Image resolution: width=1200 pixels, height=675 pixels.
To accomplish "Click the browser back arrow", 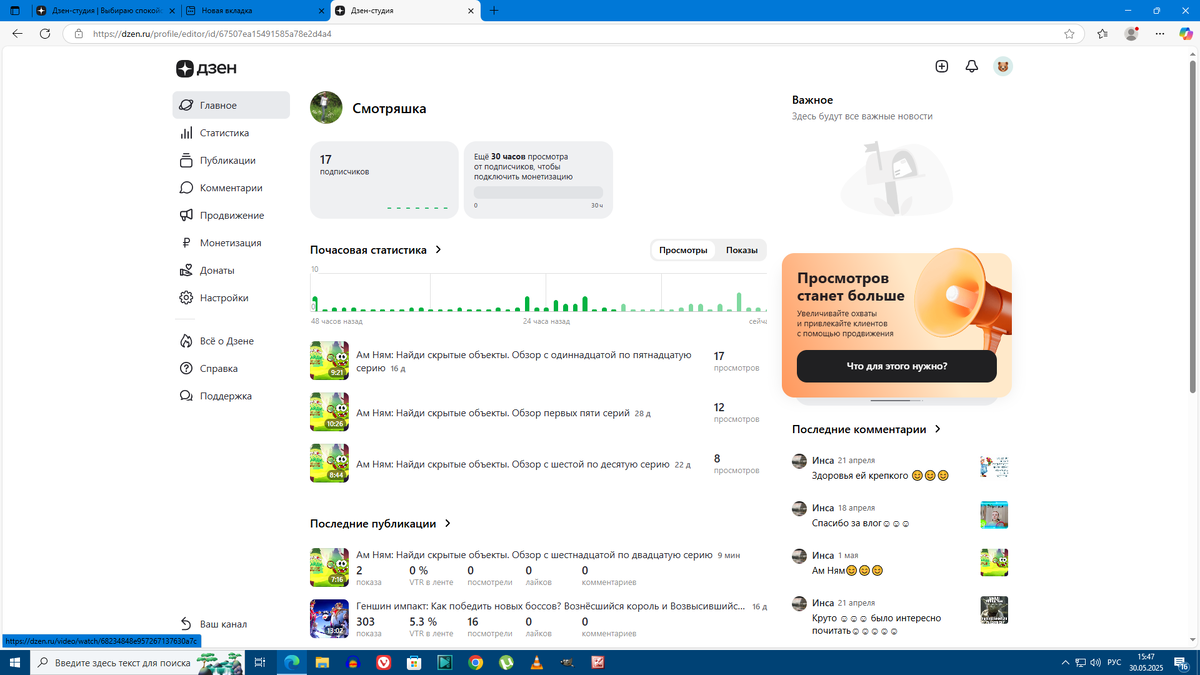I will (17, 33).
